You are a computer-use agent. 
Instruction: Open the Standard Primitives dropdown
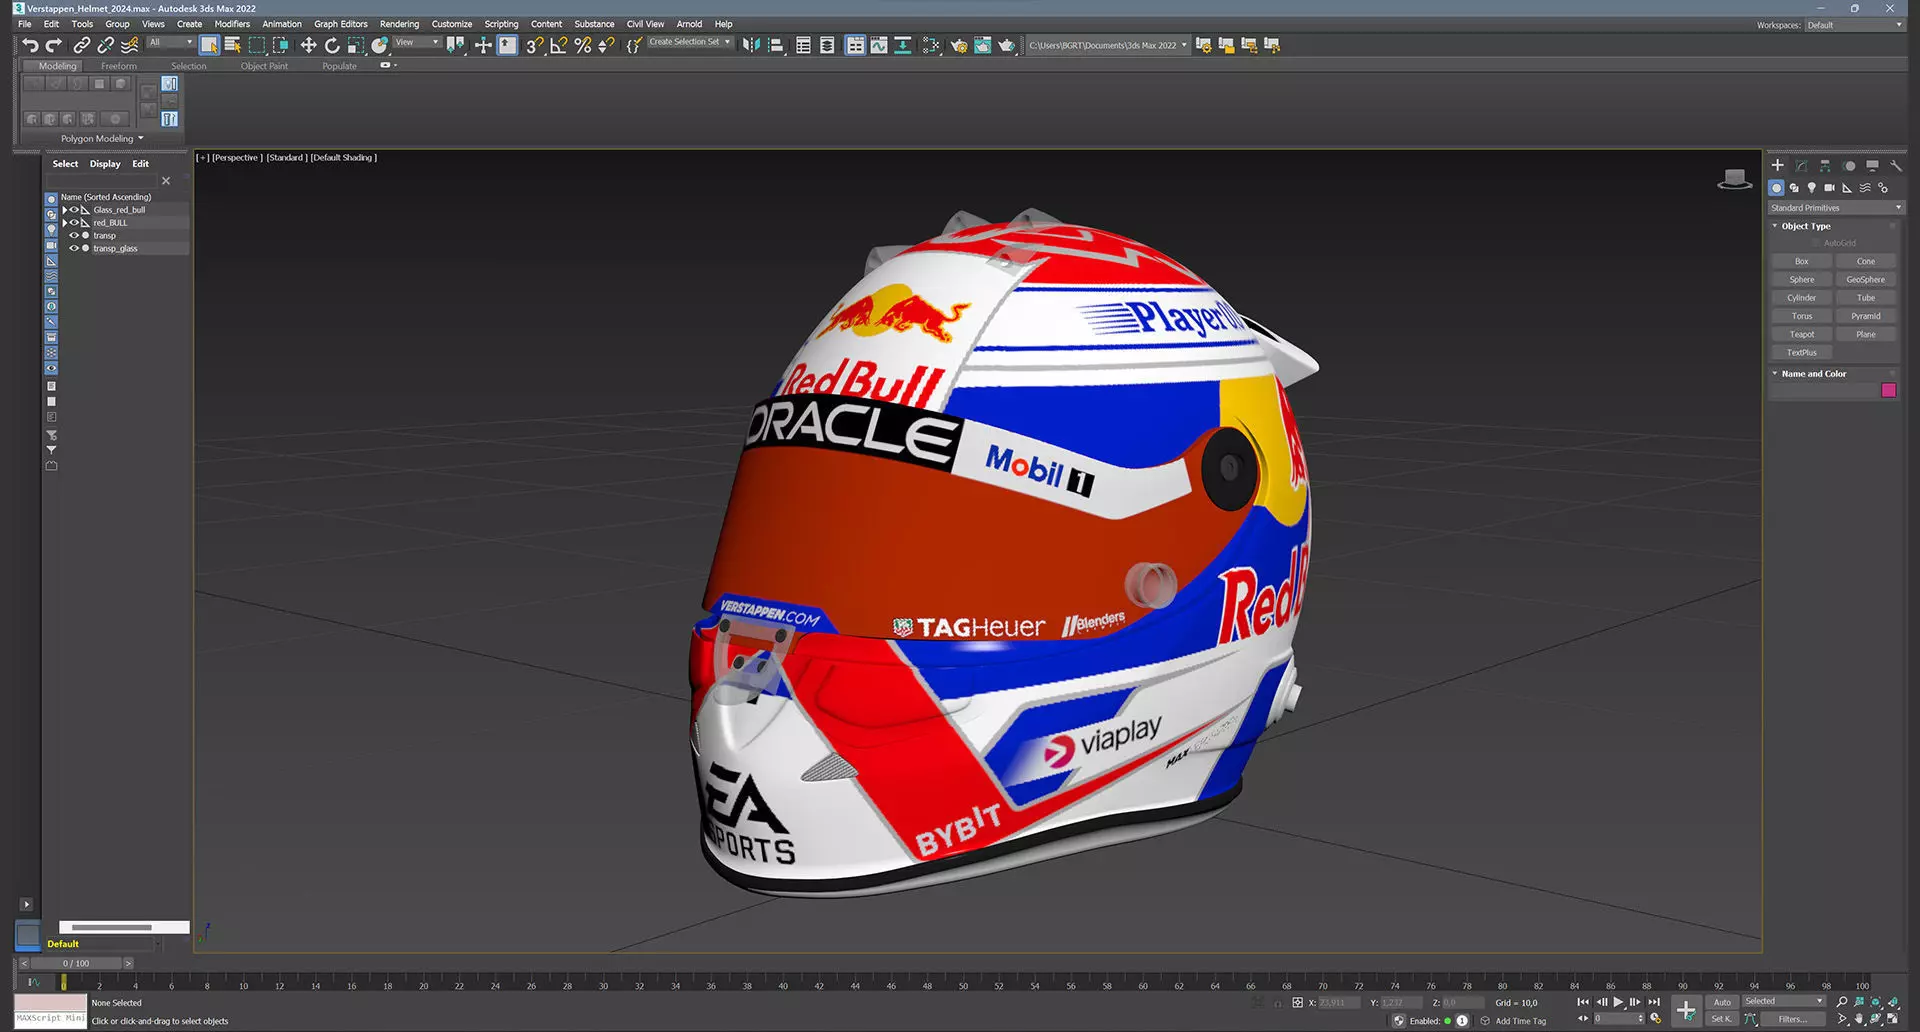[x=1836, y=208]
